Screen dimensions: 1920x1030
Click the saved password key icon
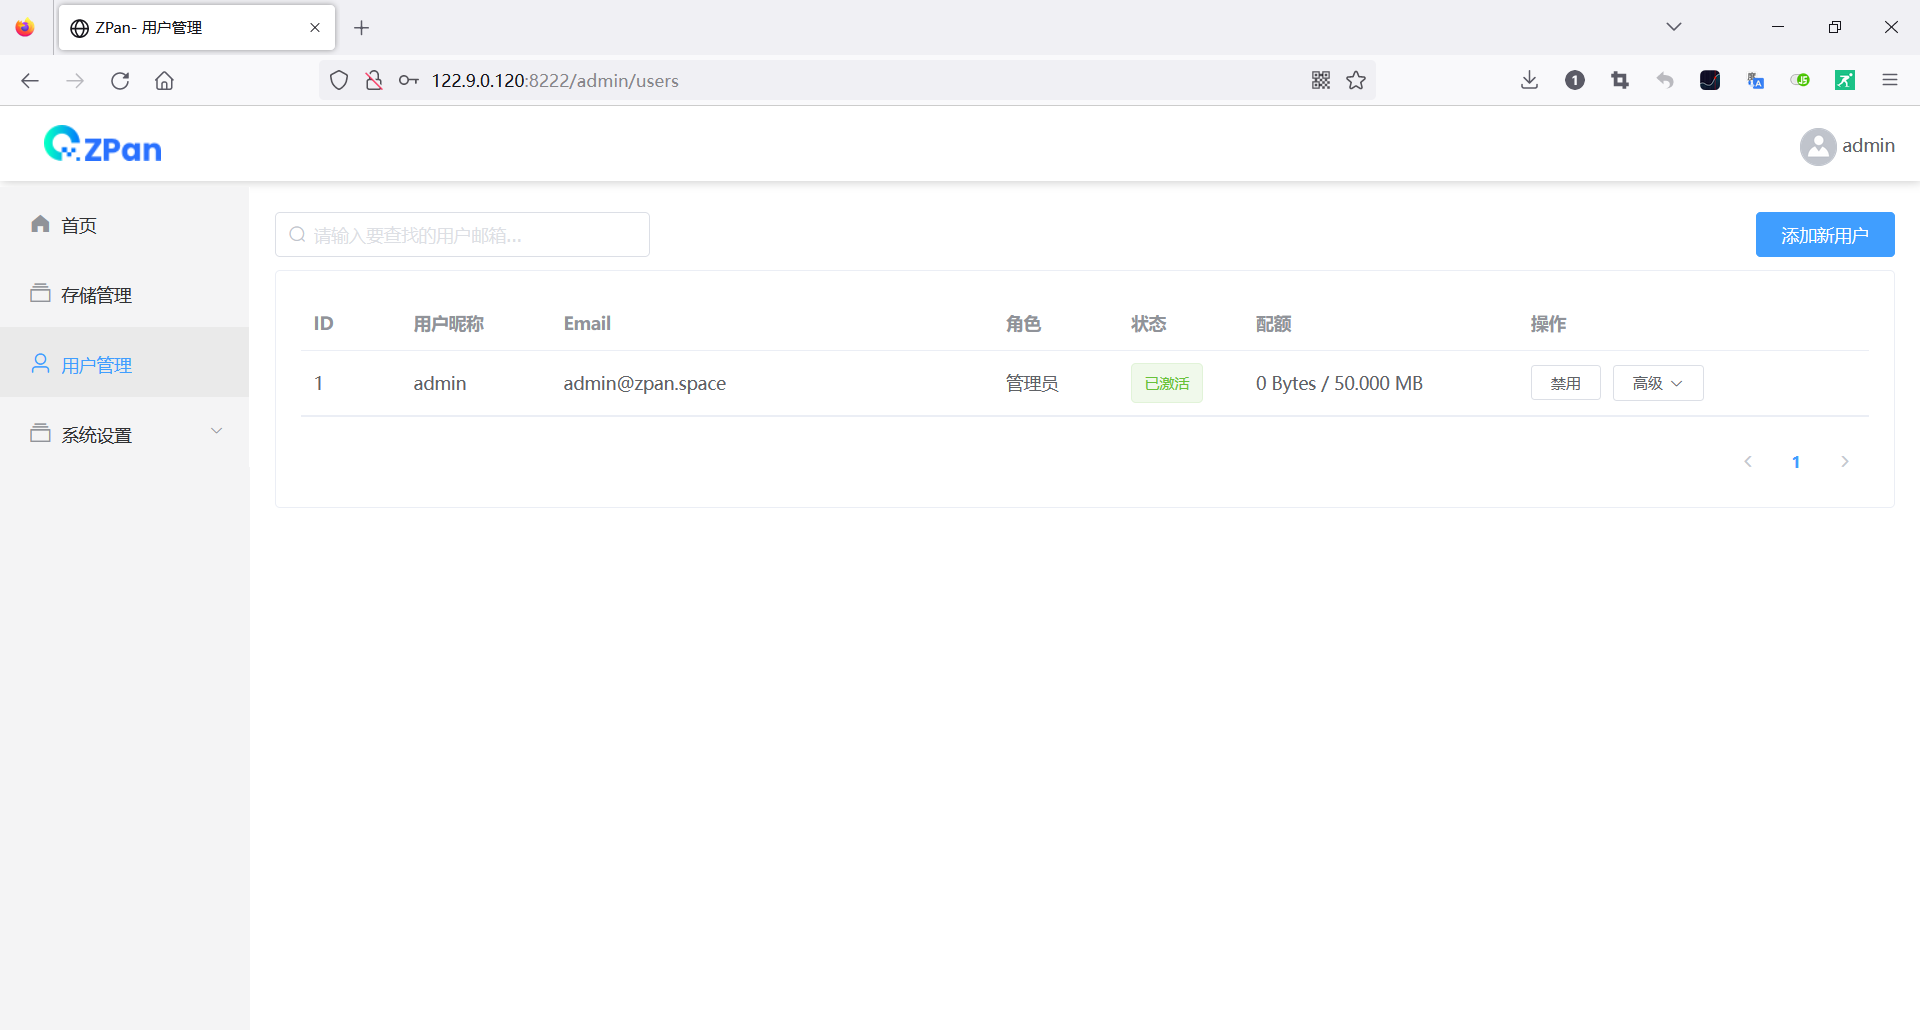point(408,81)
